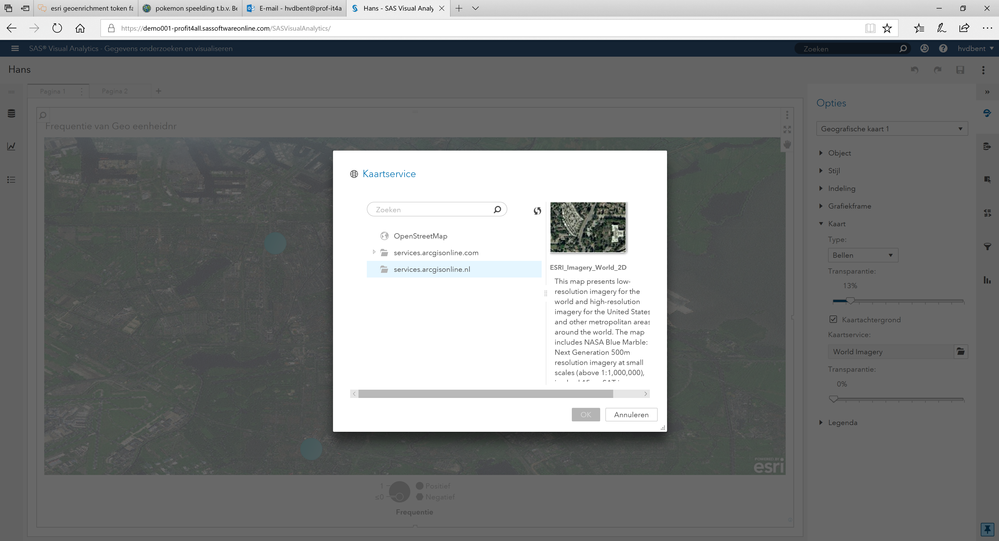999x541 pixels.
Task: Add a new page with plus icon
Action: point(159,91)
